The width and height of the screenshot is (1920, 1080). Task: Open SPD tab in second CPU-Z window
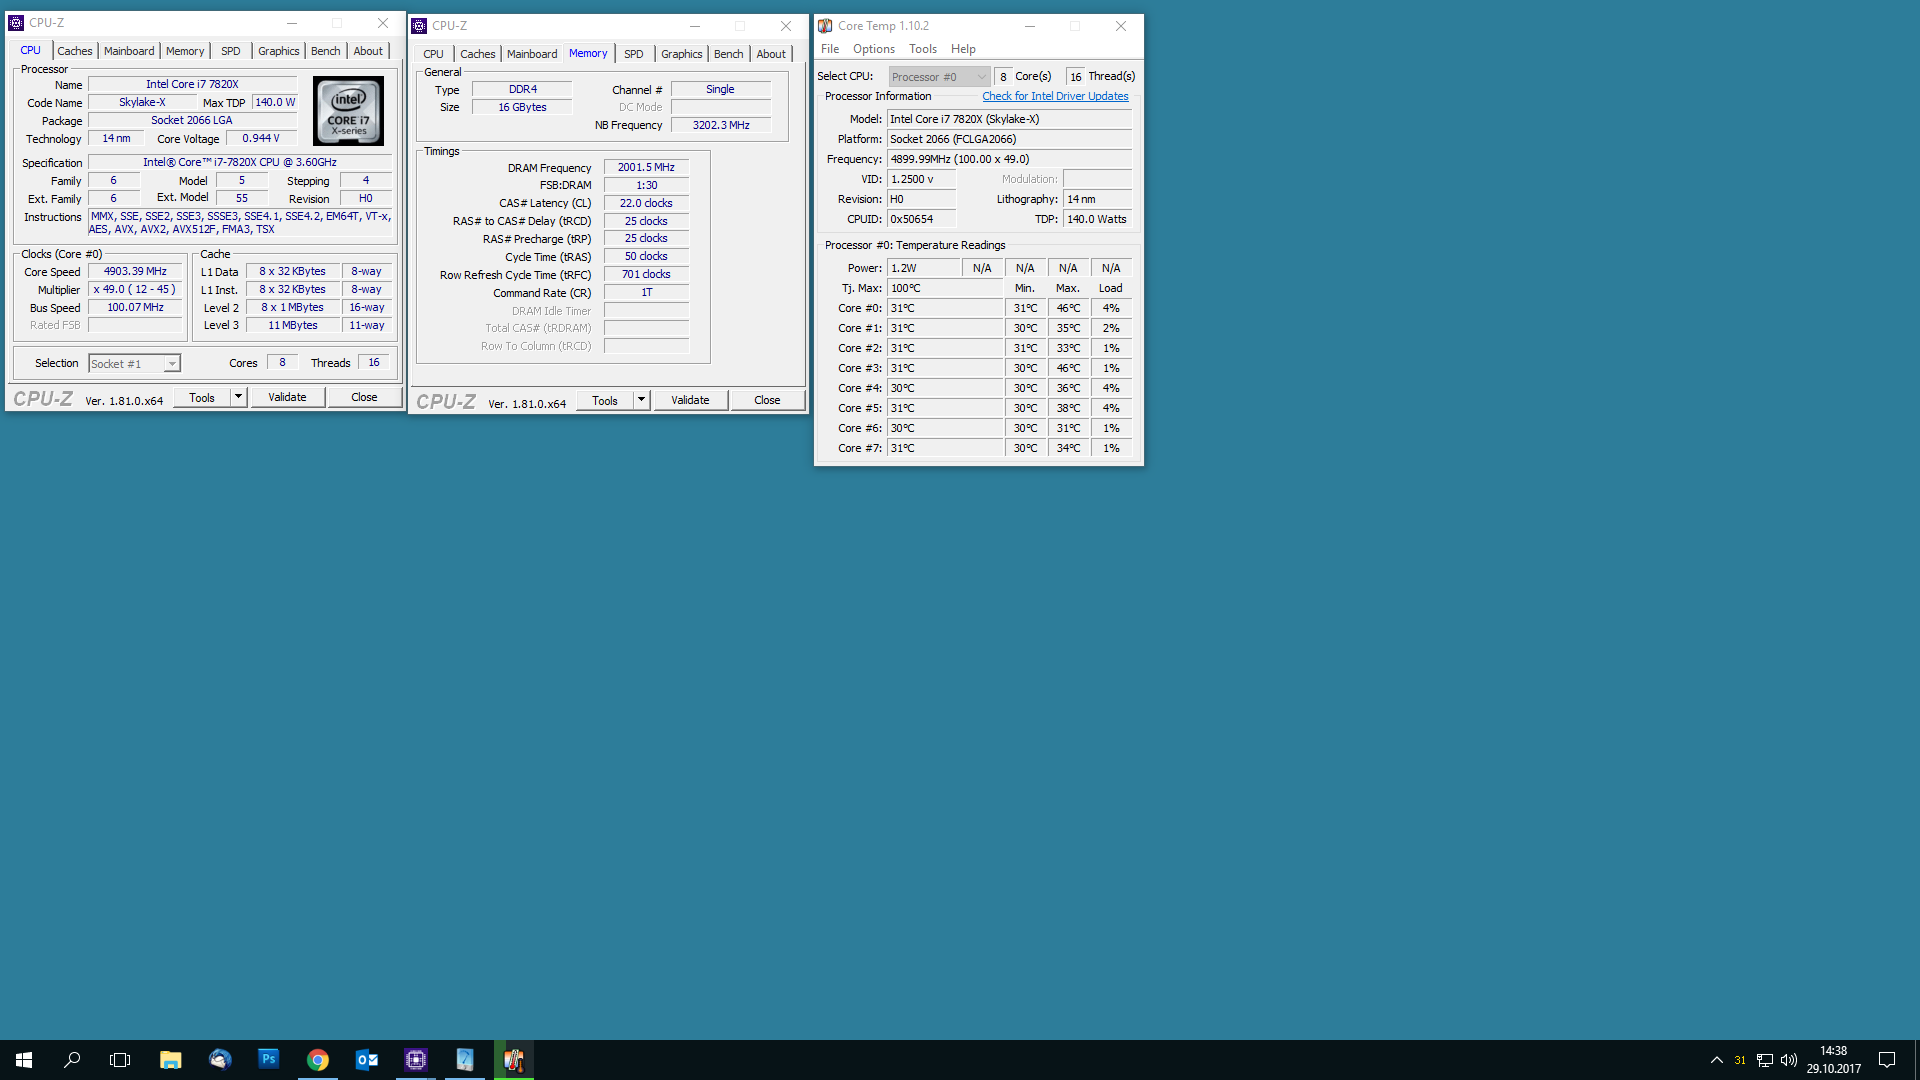tap(634, 54)
